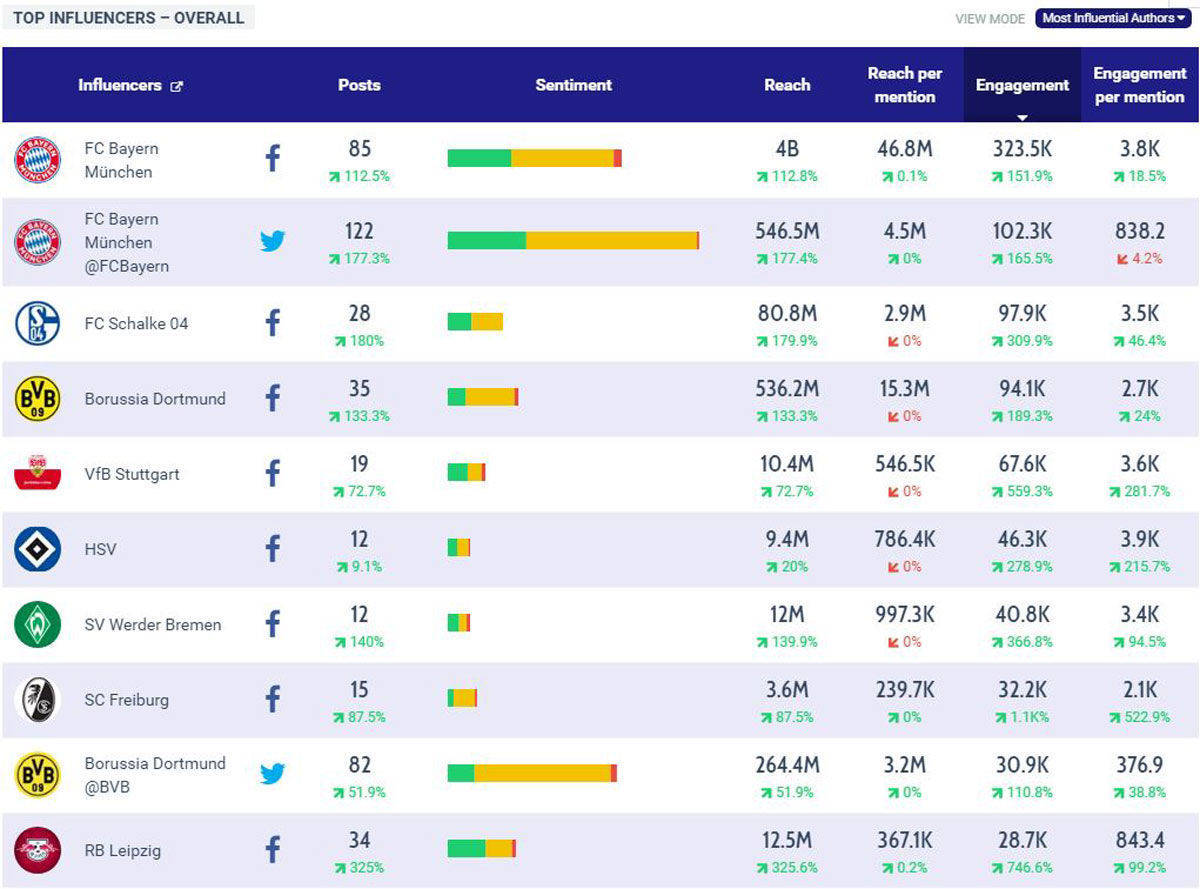Screen dimensions: 1200x889
Task: Click Facebook icon in Borussia Dortmund row
Action: [x=272, y=398]
